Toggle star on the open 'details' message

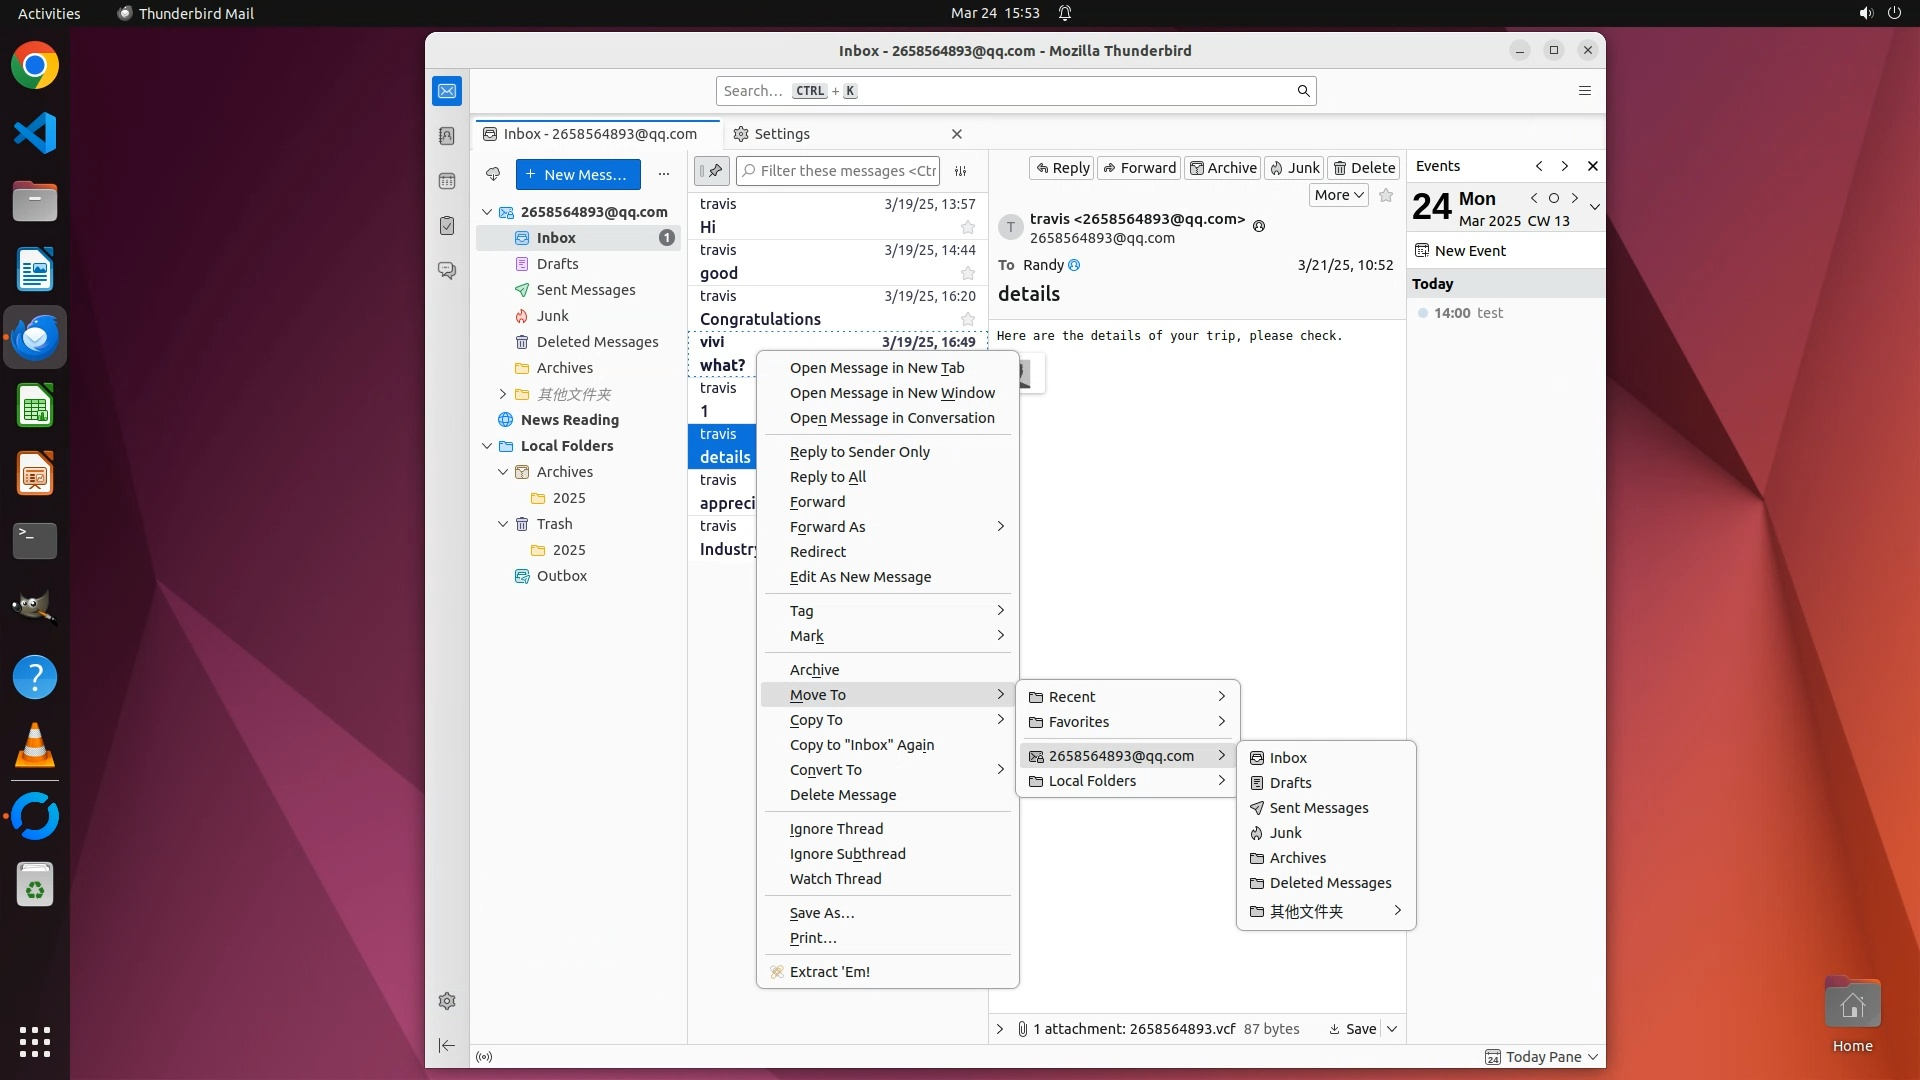pos(1385,195)
